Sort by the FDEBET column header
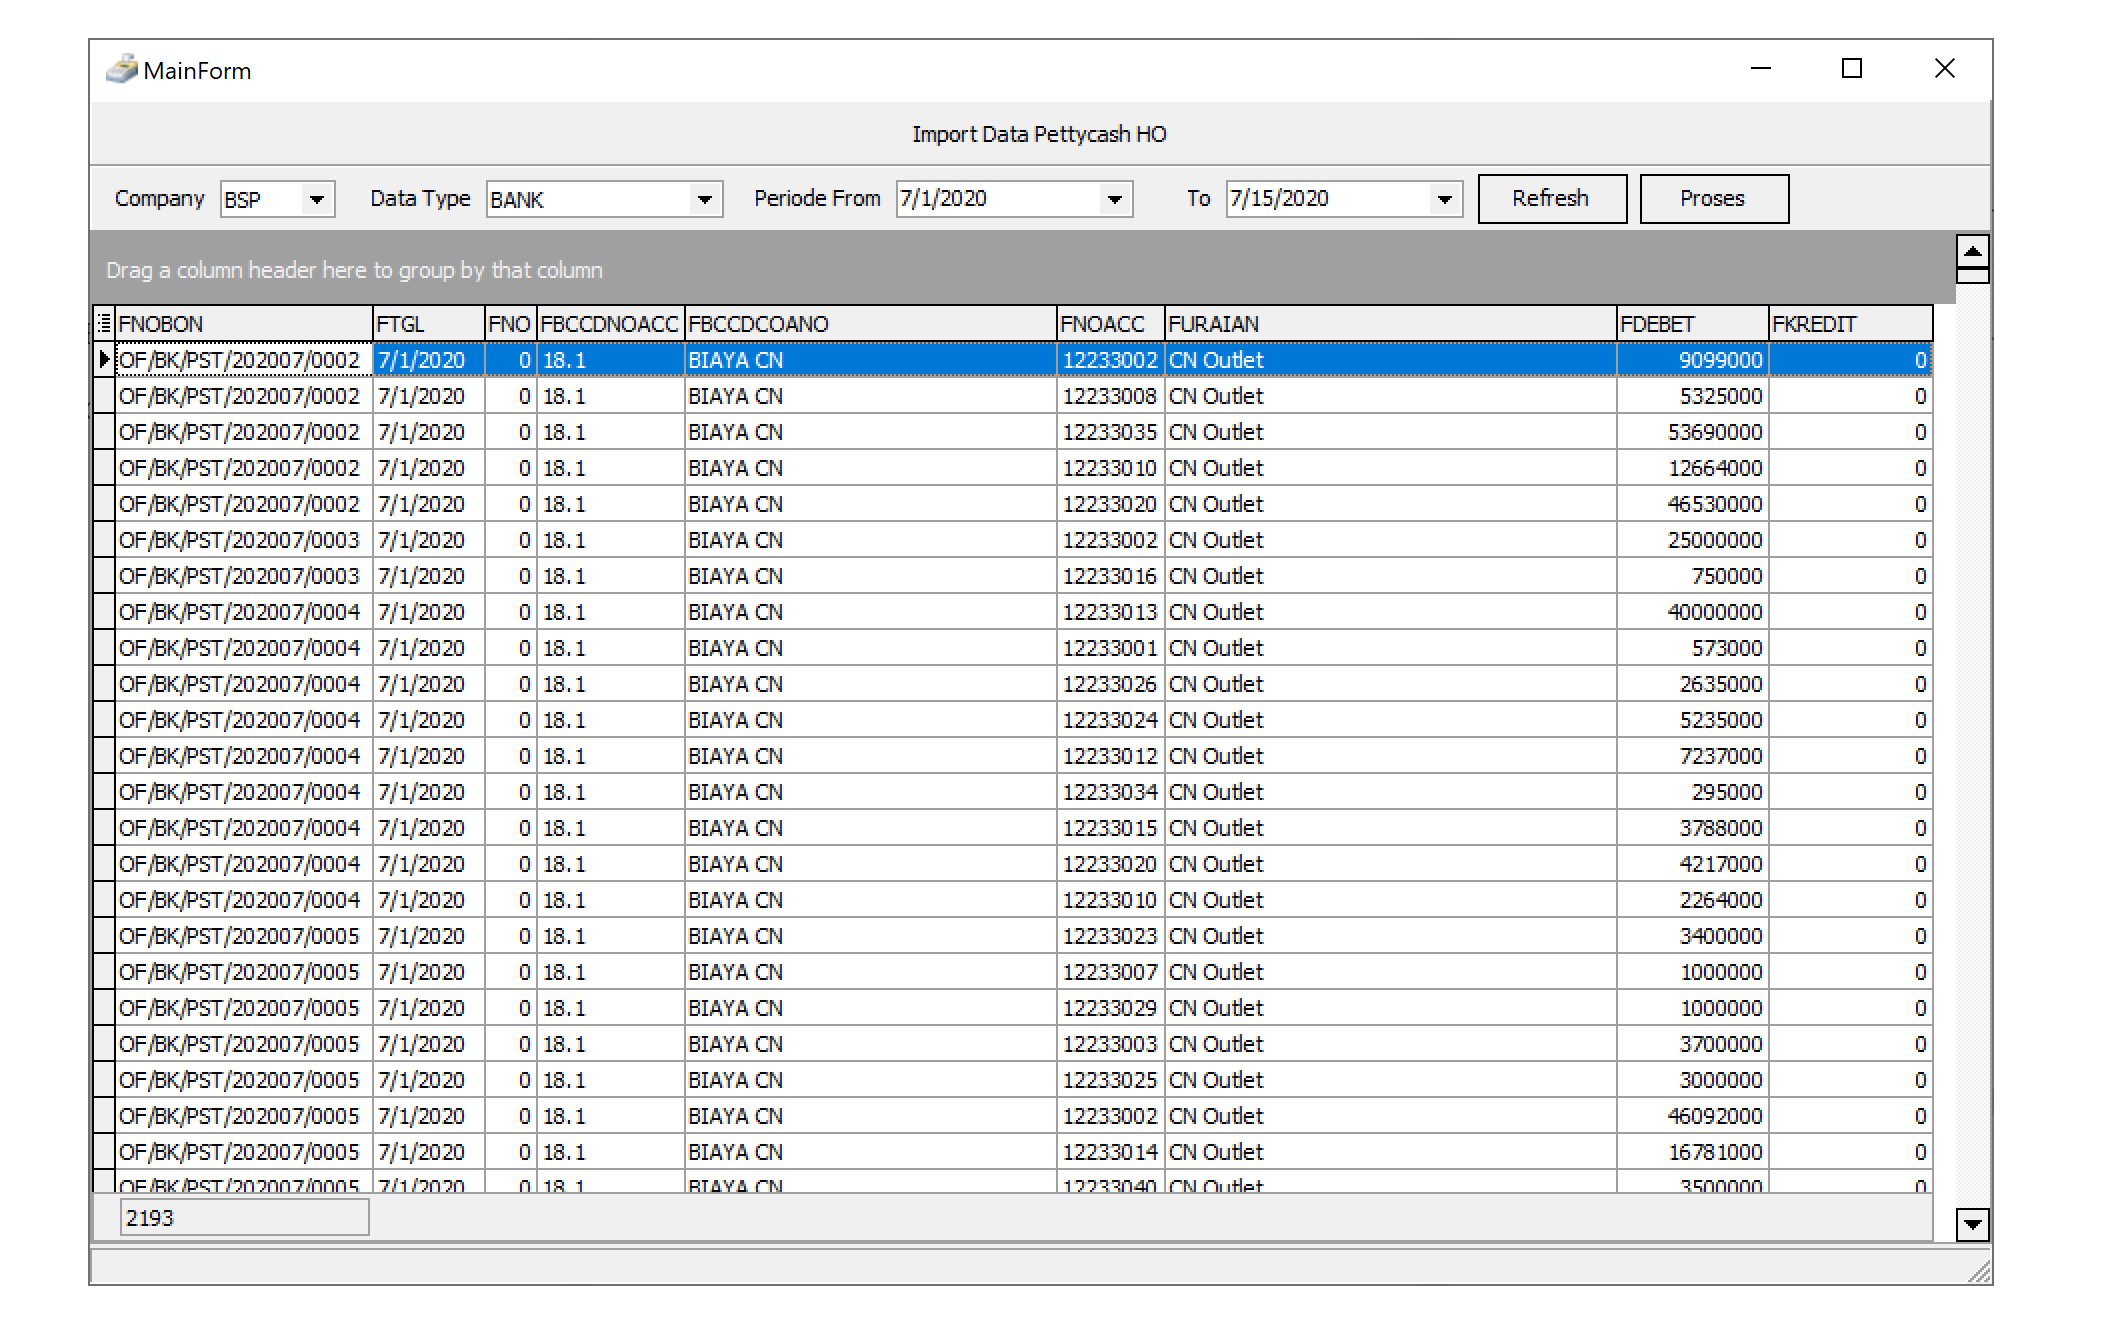The width and height of the screenshot is (2108, 1340). point(1691,324)
